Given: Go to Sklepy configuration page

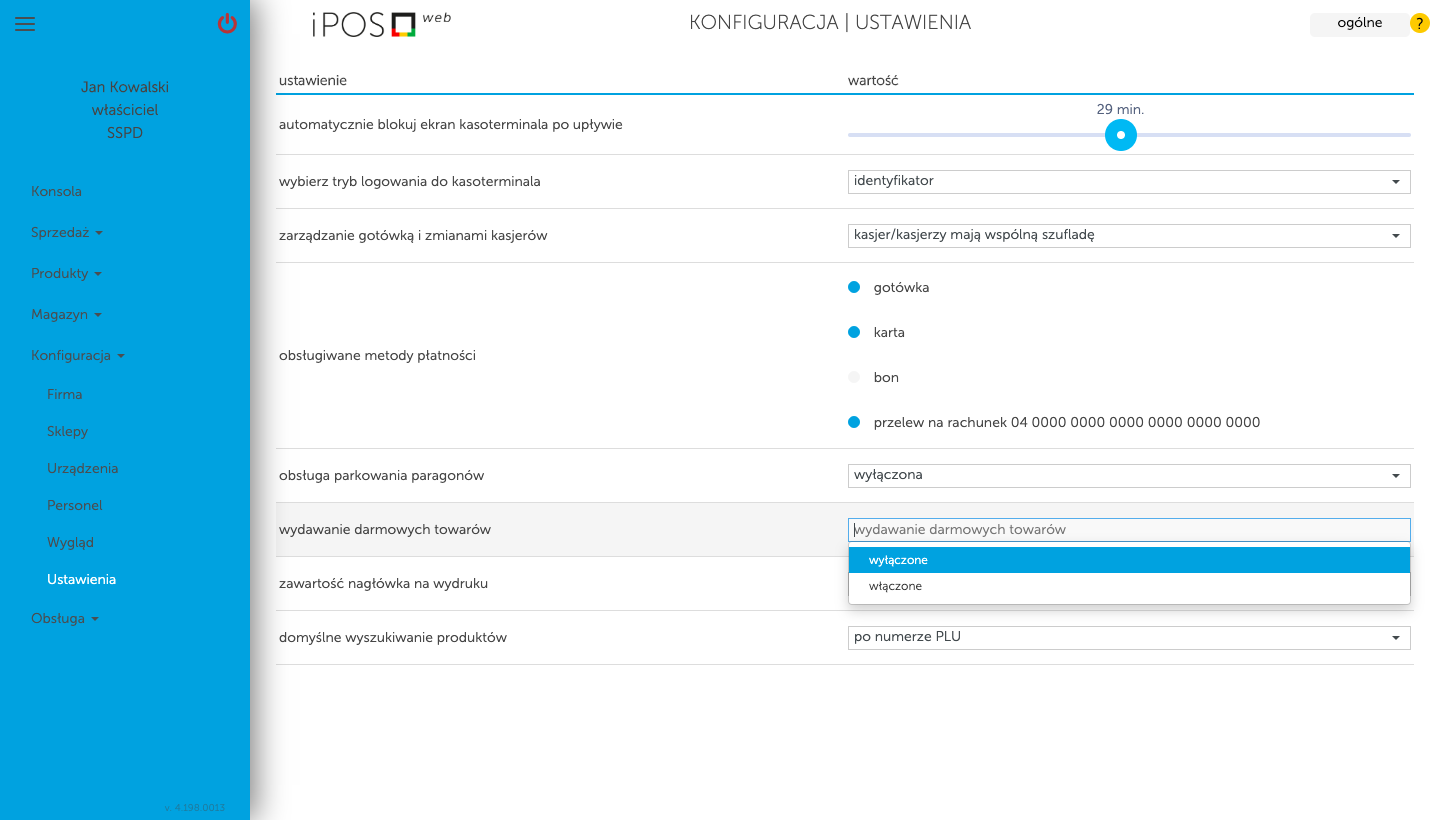Looking at the screenshot, I should 68,431.
